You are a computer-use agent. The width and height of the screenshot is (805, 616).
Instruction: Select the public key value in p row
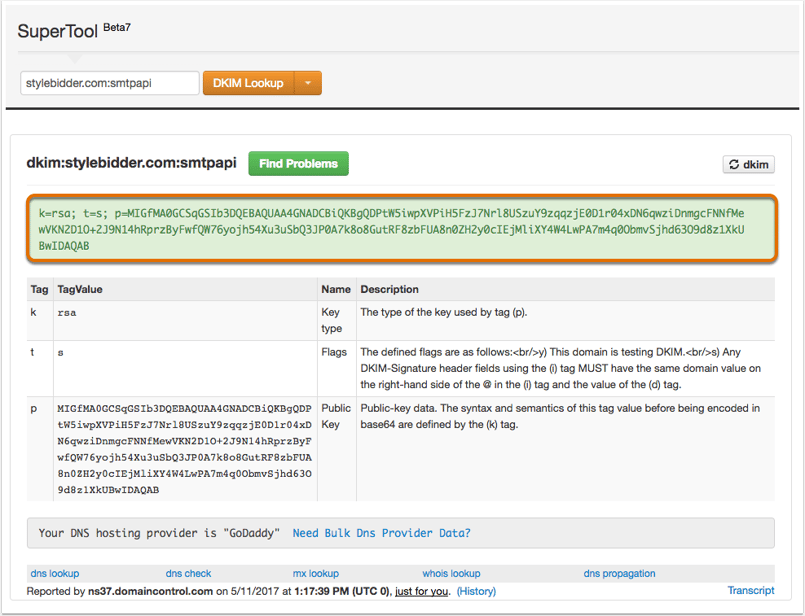click(185, 449)
